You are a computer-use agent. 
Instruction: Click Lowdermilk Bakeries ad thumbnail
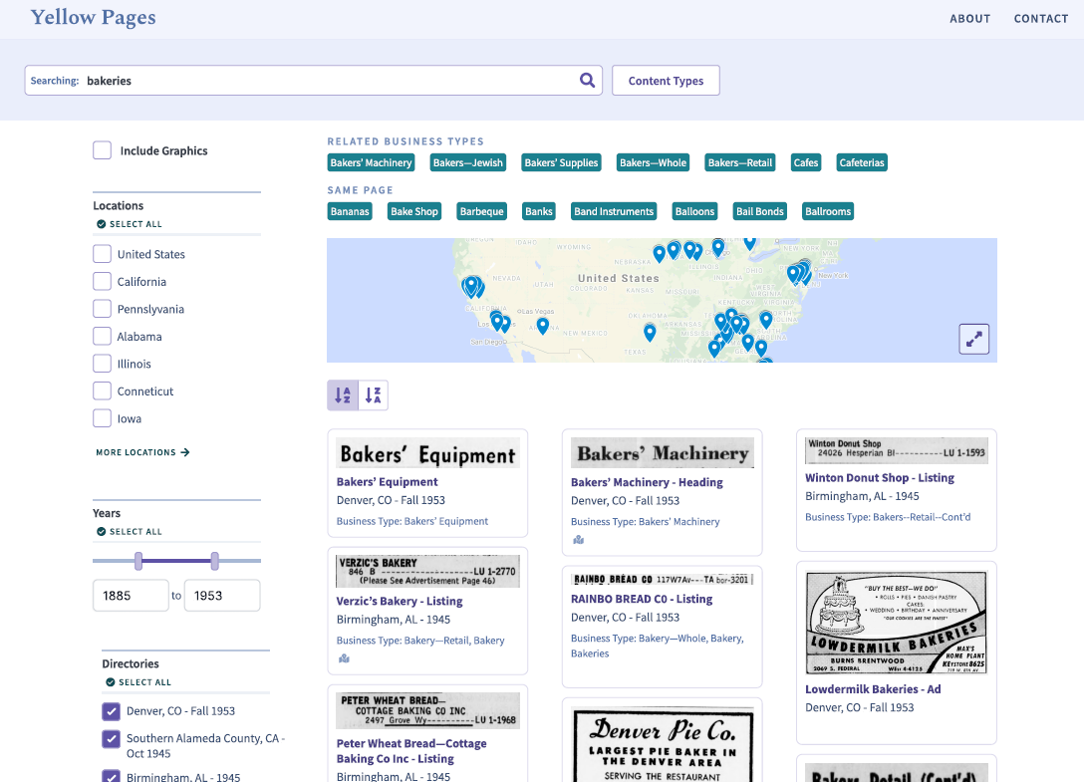(897, 623)
